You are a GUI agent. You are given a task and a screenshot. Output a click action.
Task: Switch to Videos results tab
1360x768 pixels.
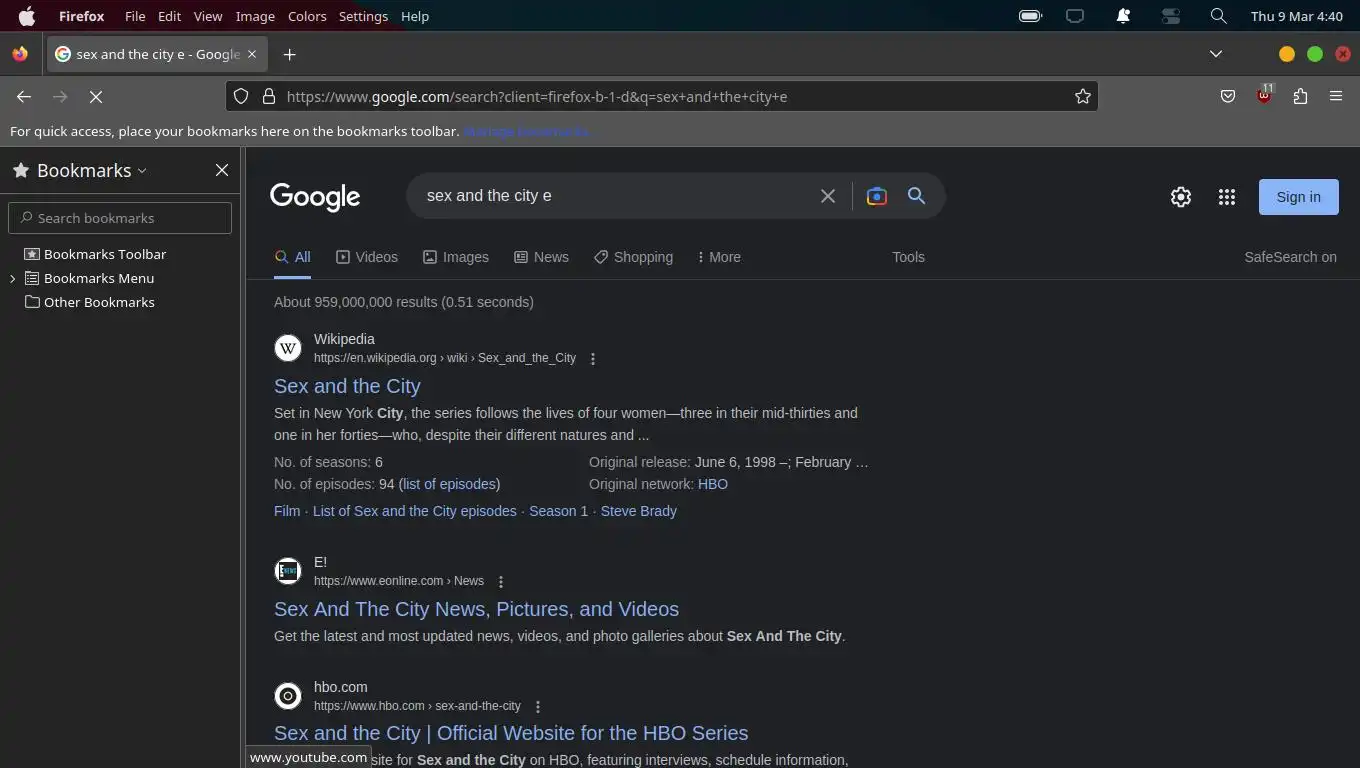click(367, 257)
